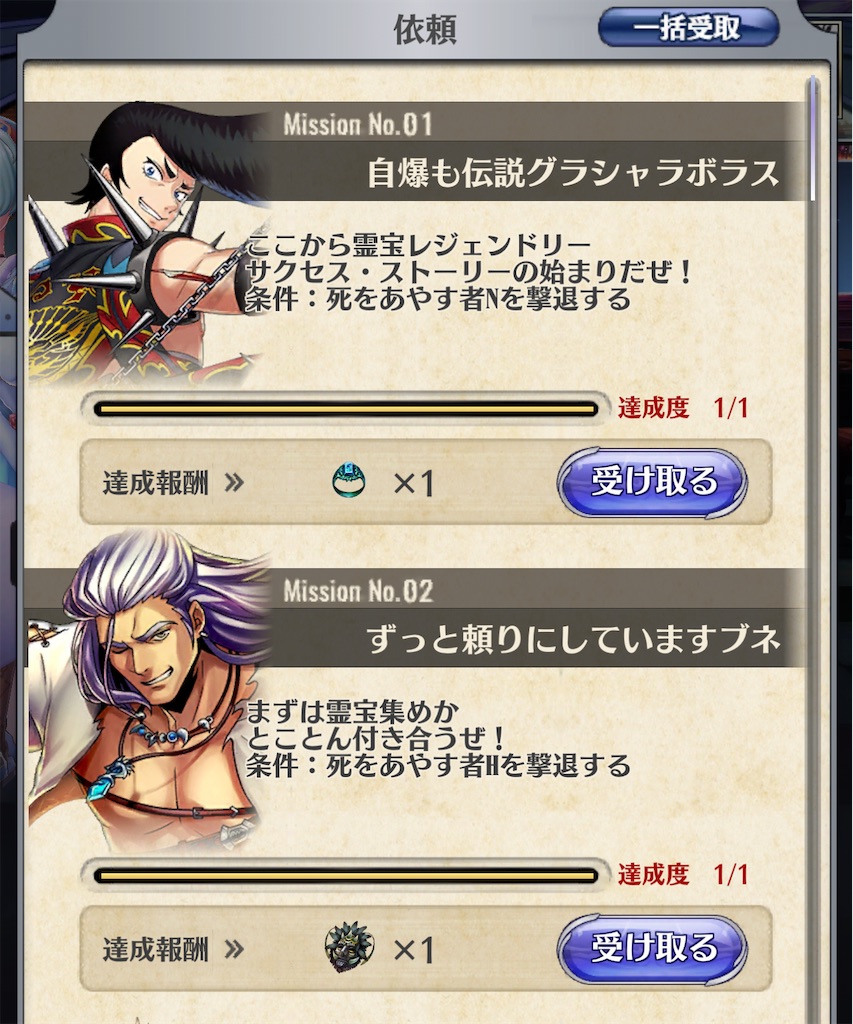This screenshot has height=1024, width=853.
Task: Tap the double-arrow icon in first 達成報酬 row
Action: click(x=234, y=483)
